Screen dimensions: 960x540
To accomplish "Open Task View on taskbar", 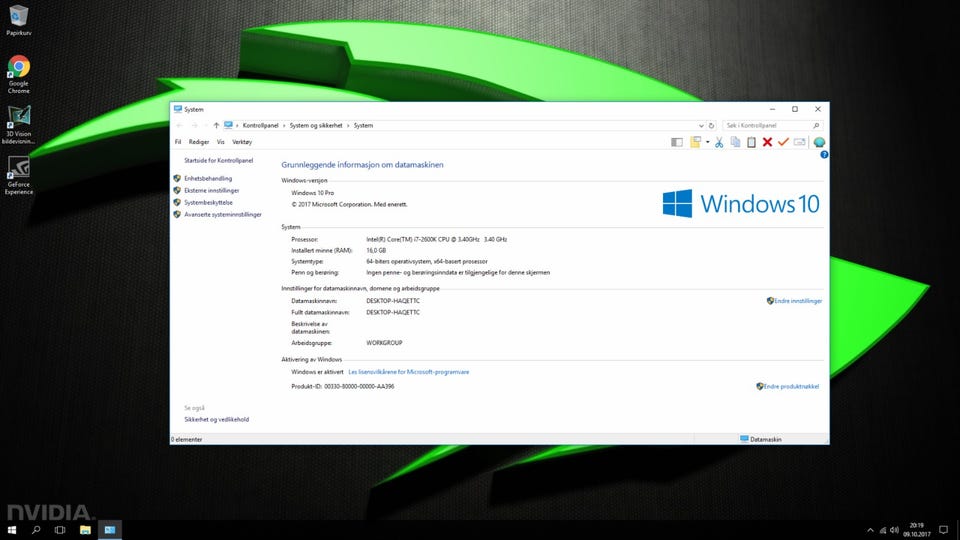I will (x=60, y=530).
